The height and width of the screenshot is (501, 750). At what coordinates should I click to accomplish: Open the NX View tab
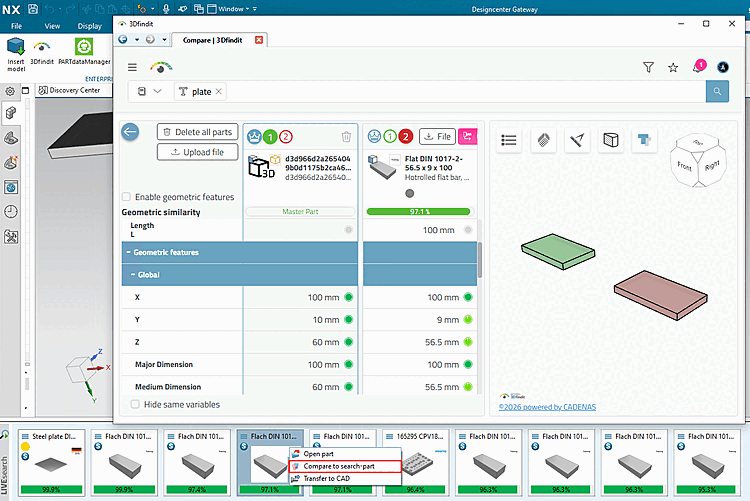pos(52,26)
